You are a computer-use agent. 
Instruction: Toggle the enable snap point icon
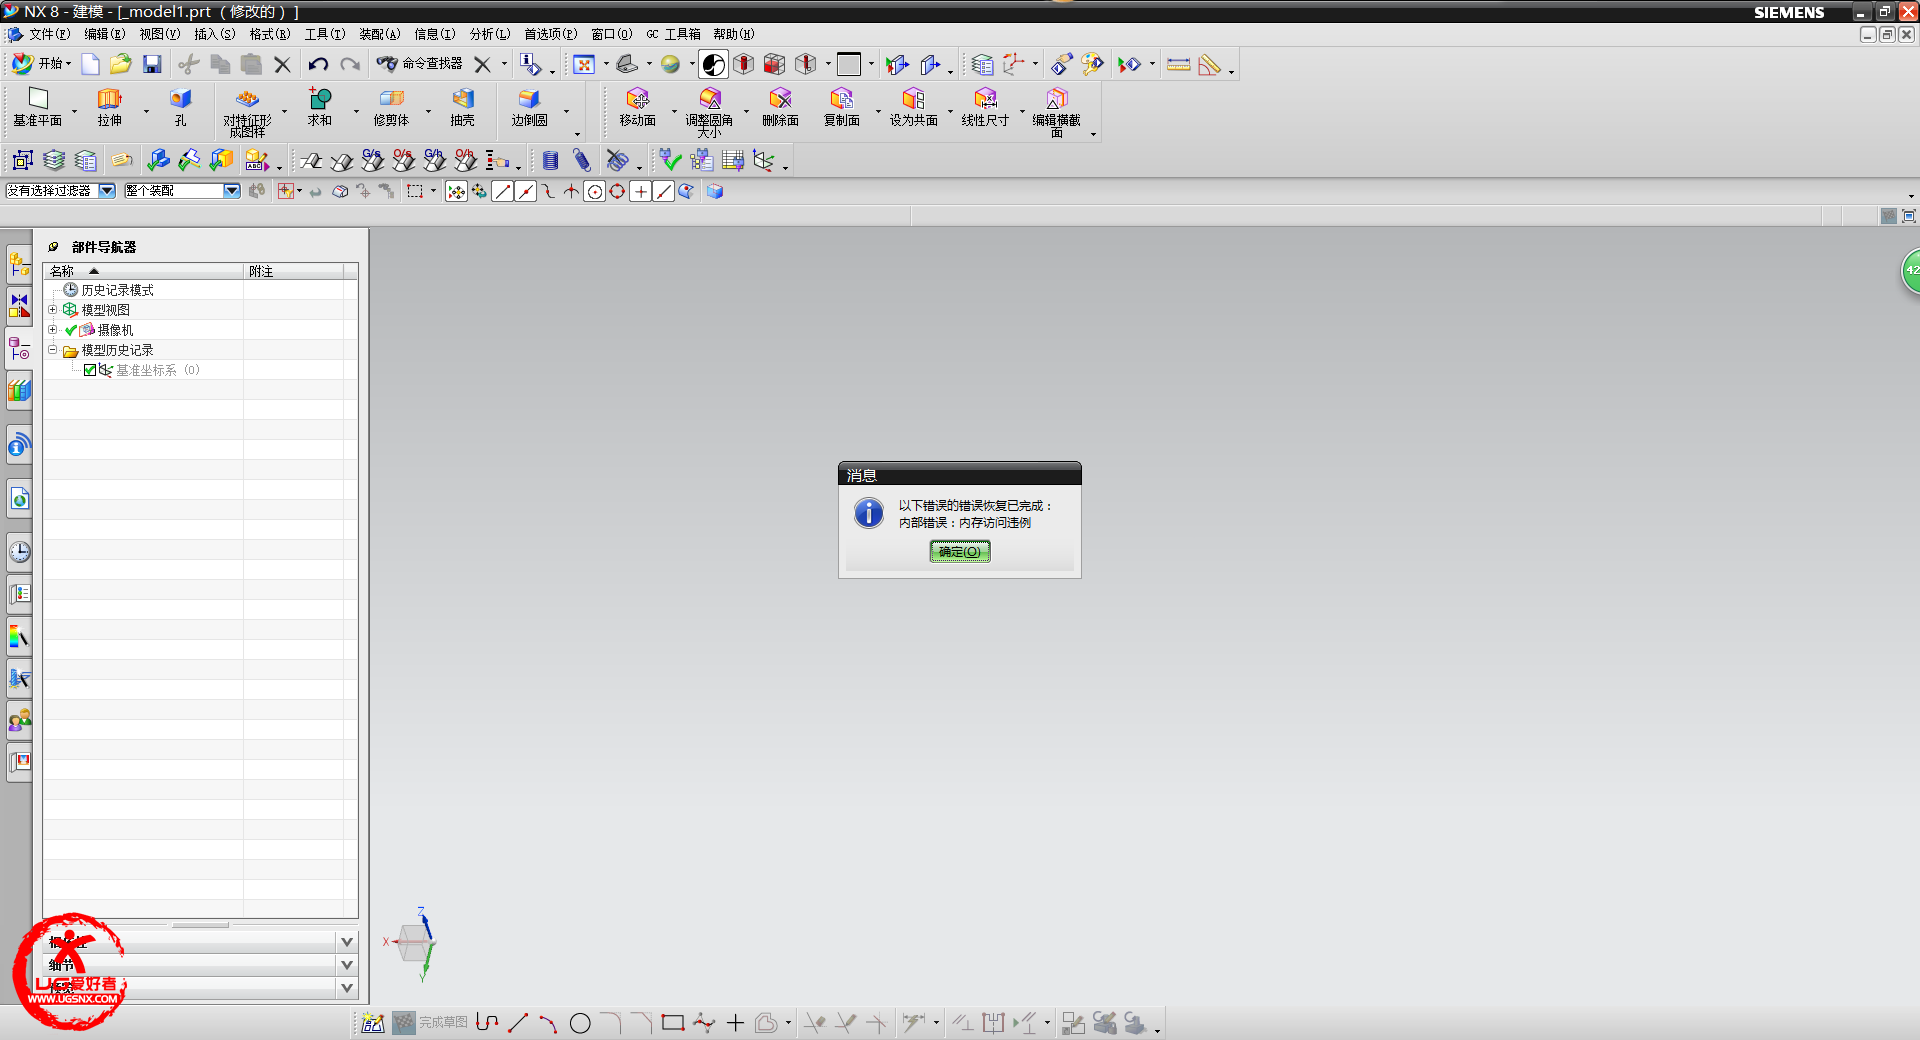tap(456, 191)
